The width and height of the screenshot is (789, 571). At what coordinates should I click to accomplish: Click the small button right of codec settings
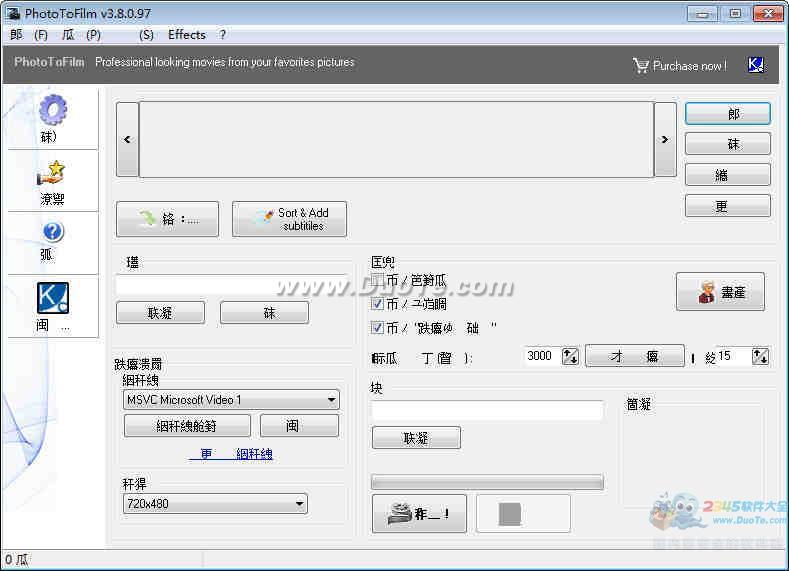click(299, 426)
